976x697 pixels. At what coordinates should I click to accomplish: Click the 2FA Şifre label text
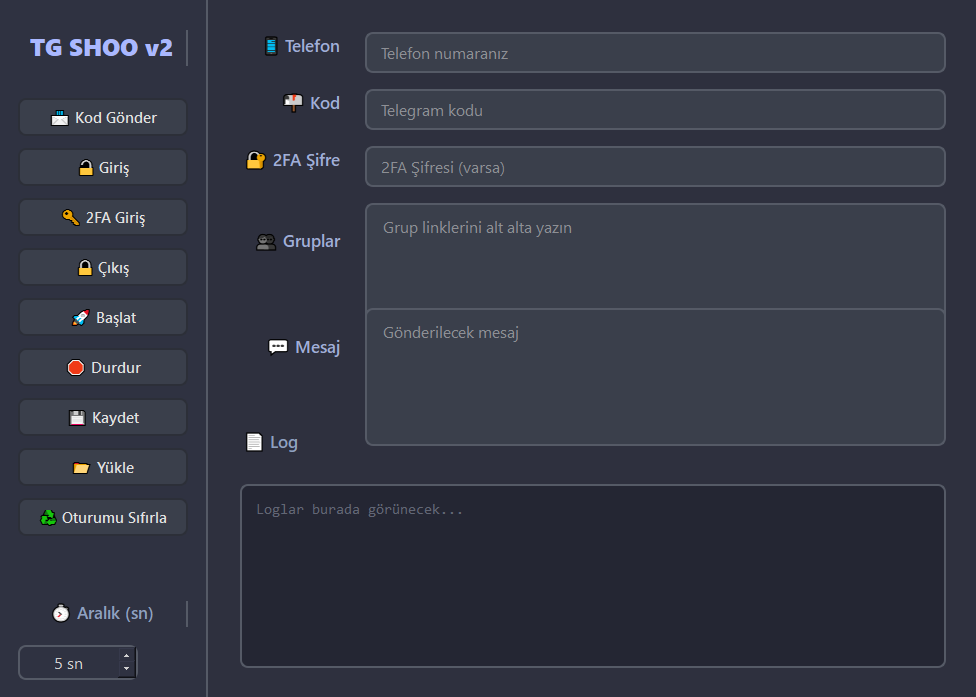pos(306,161)
